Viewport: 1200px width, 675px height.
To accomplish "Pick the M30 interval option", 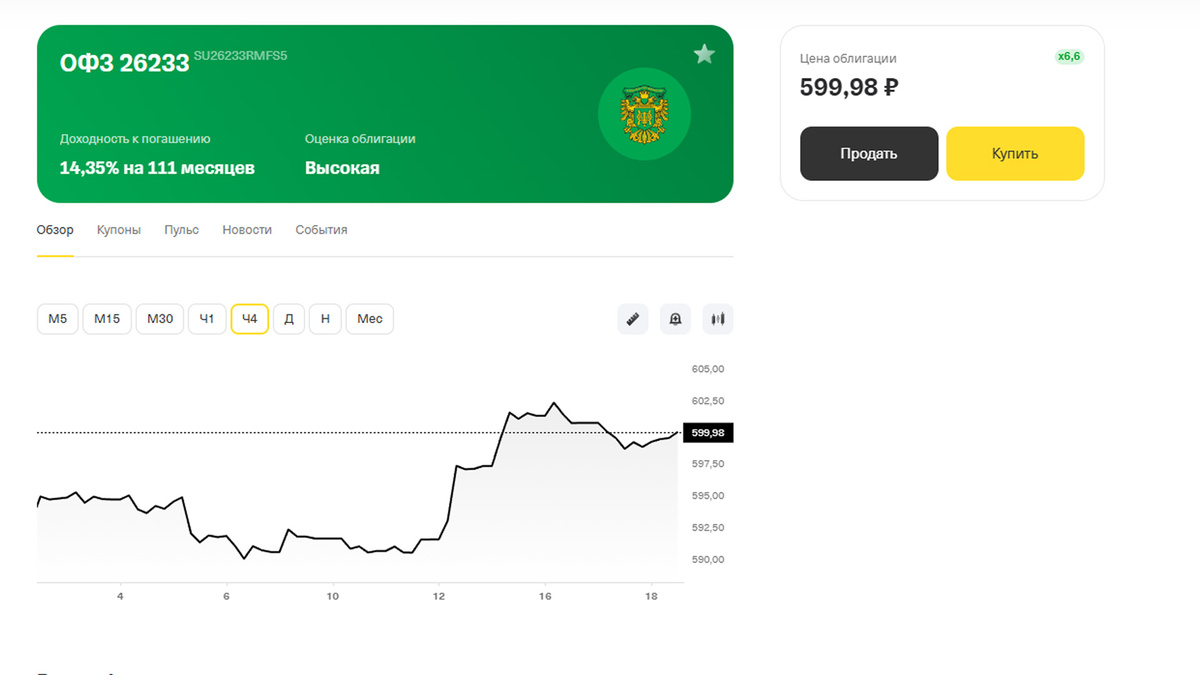I will [x=159, y=318].
